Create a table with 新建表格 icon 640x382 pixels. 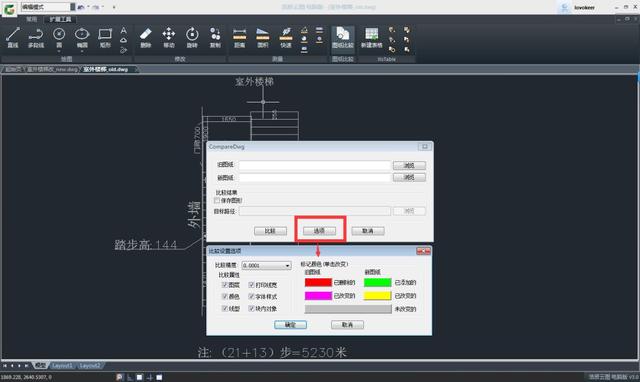coord(371,37)
